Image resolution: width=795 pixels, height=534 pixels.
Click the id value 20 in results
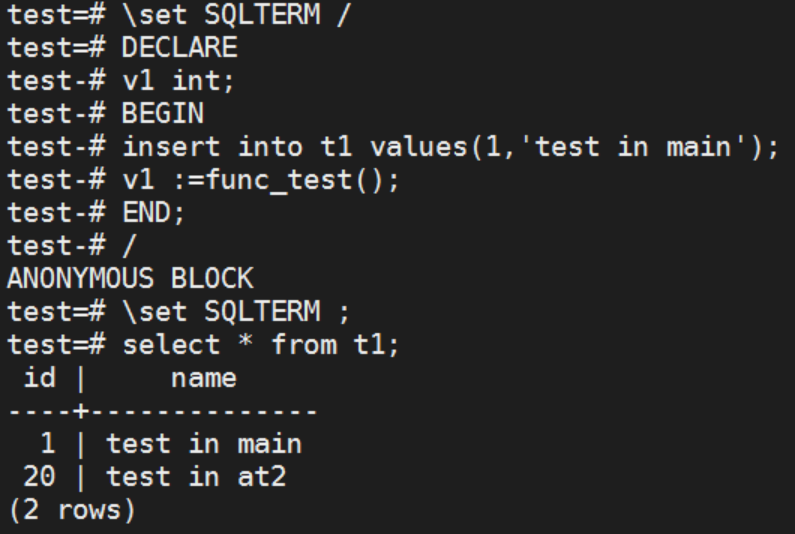(x=39, y=476)
